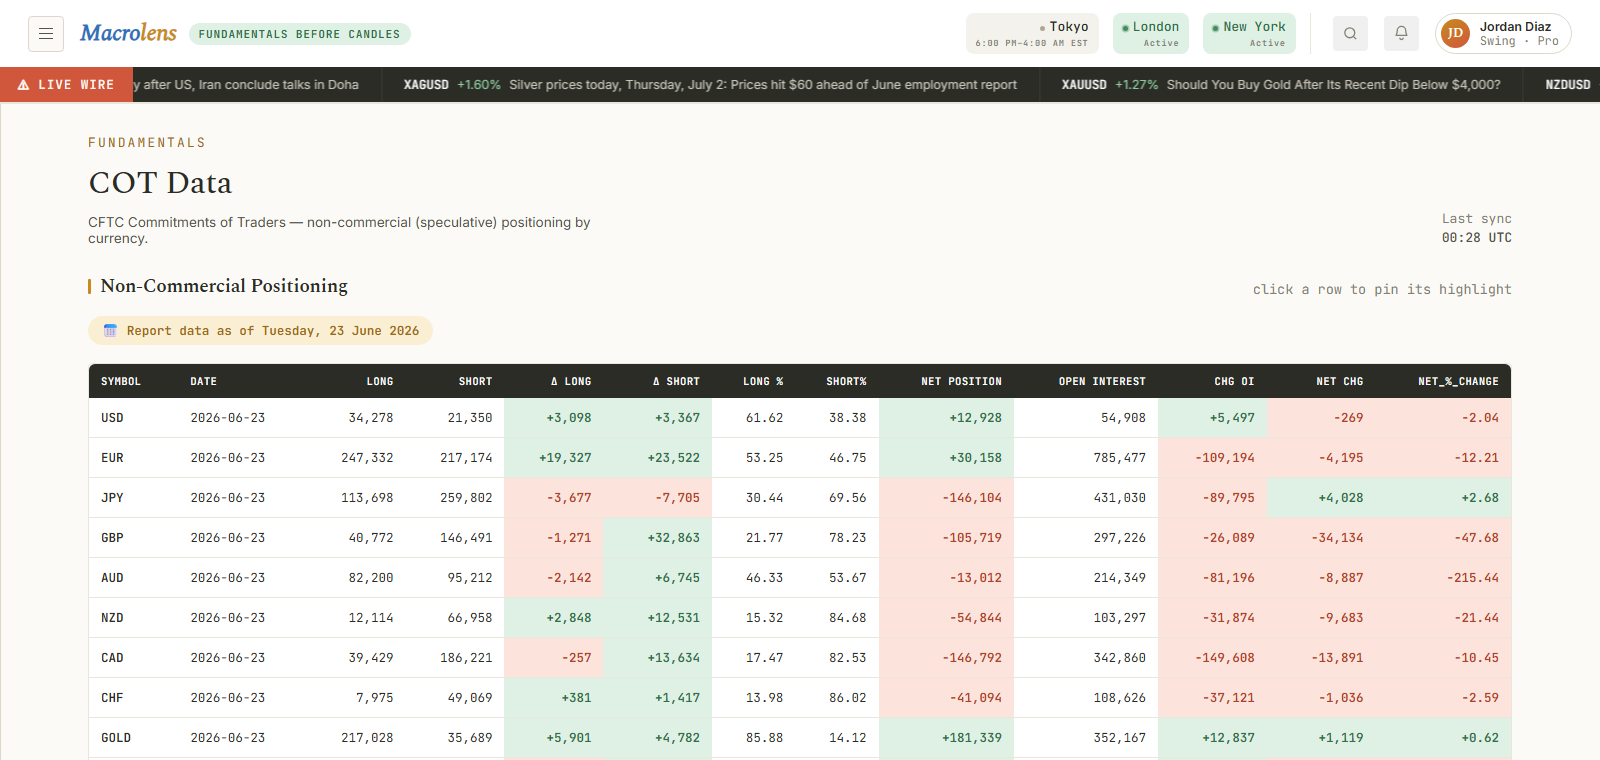Click the XAGUSD ticker symbol

tap(426, 85)
